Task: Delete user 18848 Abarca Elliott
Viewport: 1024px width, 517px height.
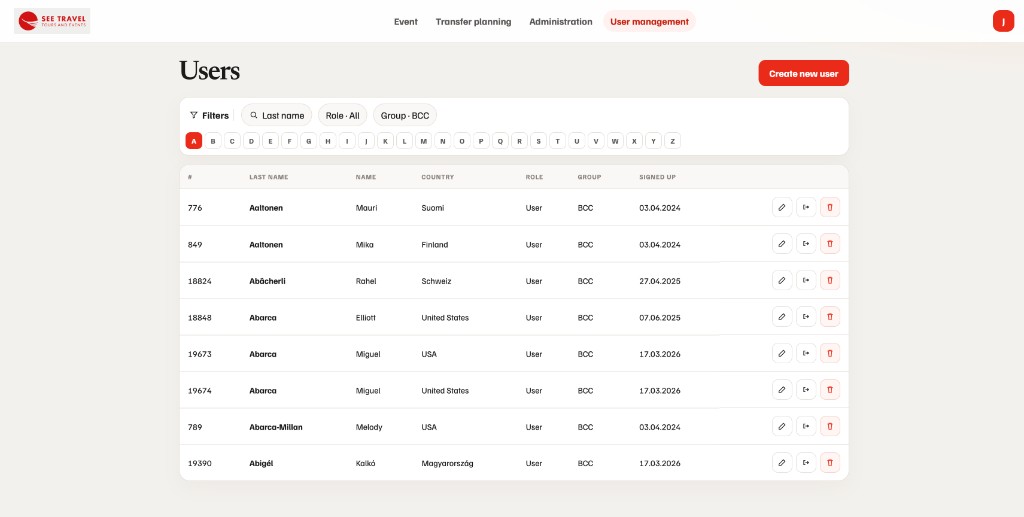Action: point(830,317)
